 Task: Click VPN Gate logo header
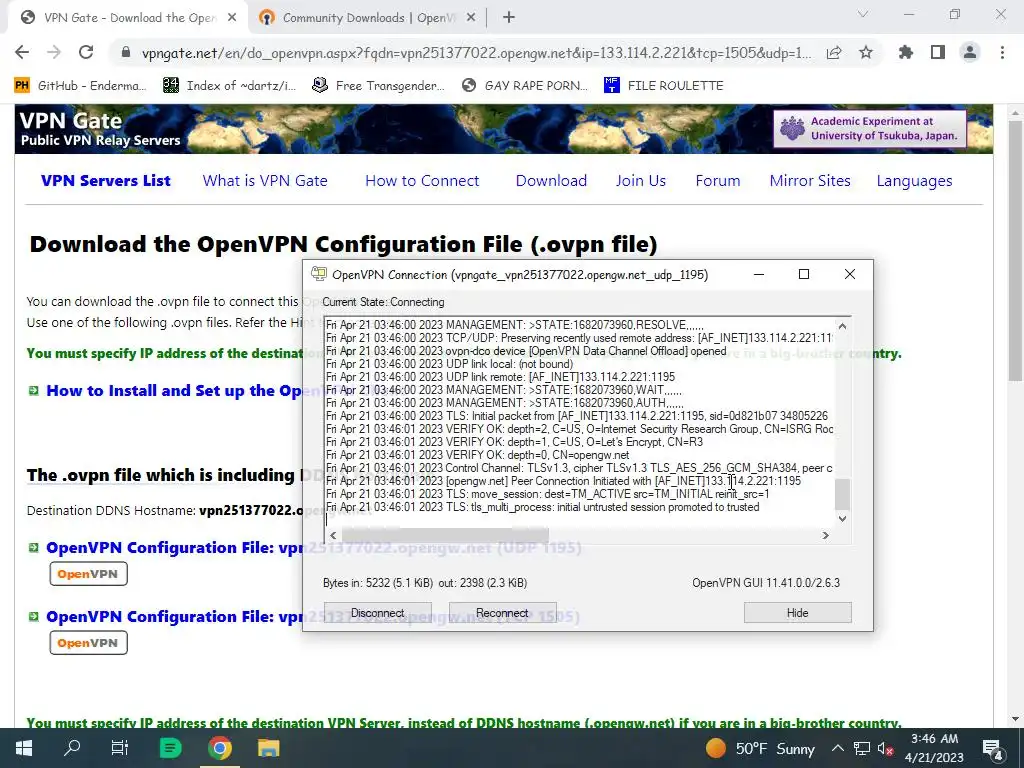[101, 129]
